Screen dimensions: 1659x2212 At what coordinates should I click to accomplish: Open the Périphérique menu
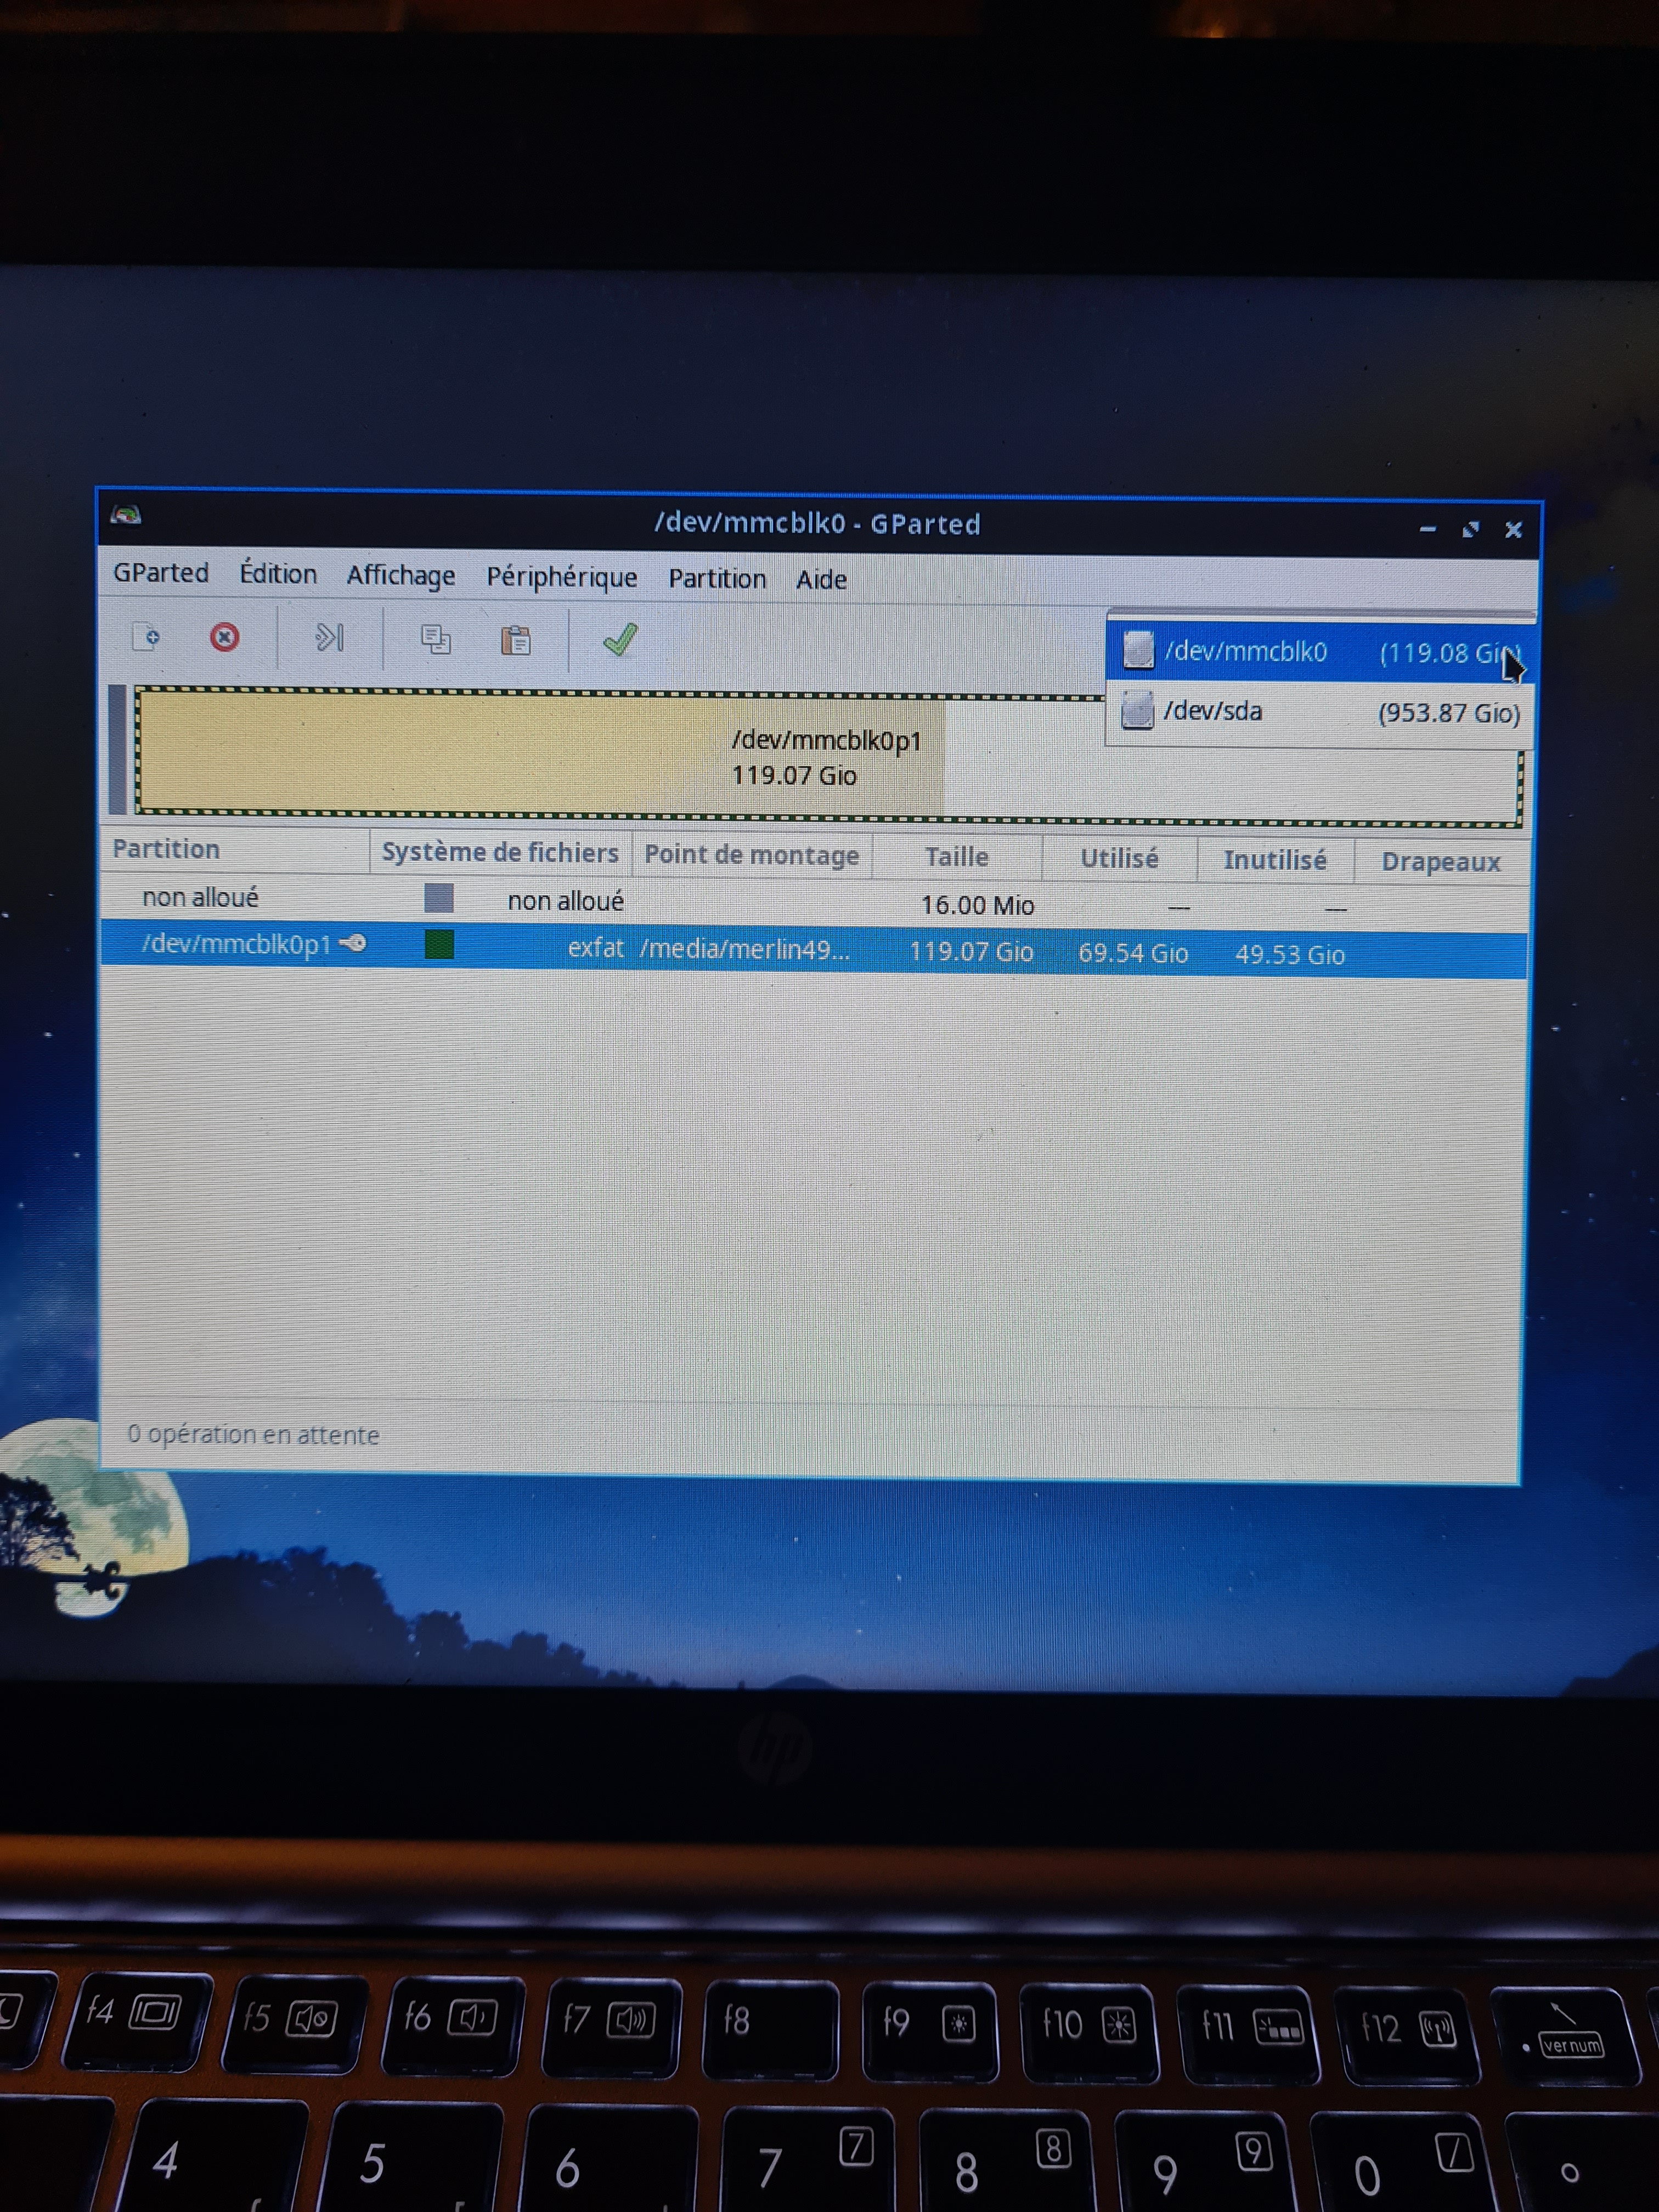coord(562,577)
